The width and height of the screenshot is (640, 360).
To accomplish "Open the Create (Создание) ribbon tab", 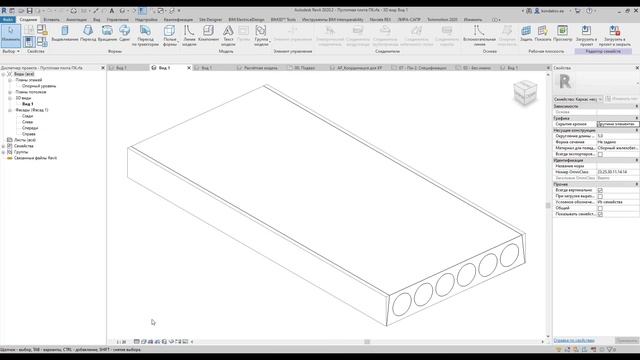I will point(28,20).
